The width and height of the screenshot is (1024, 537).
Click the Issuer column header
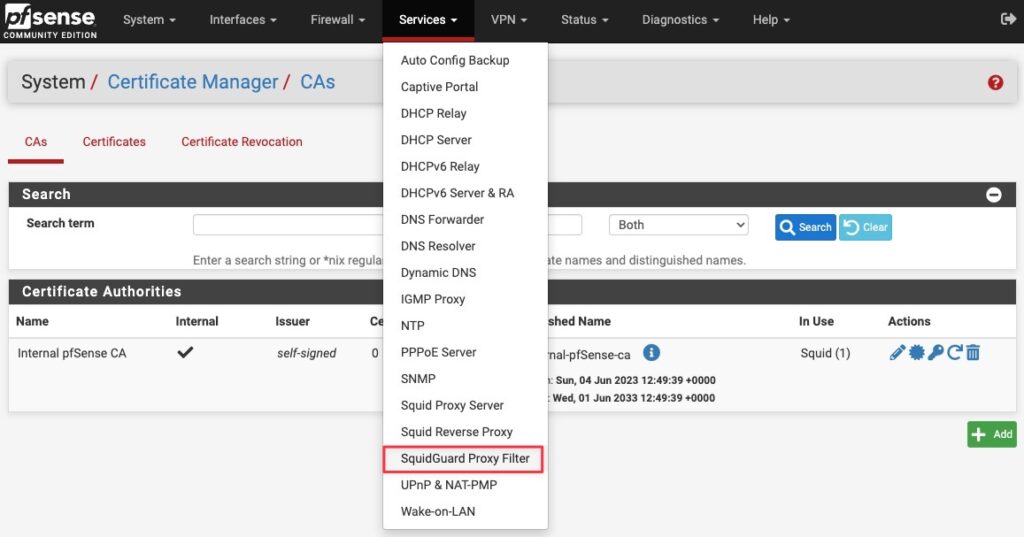pyautogui.click(x=293, y=321)
